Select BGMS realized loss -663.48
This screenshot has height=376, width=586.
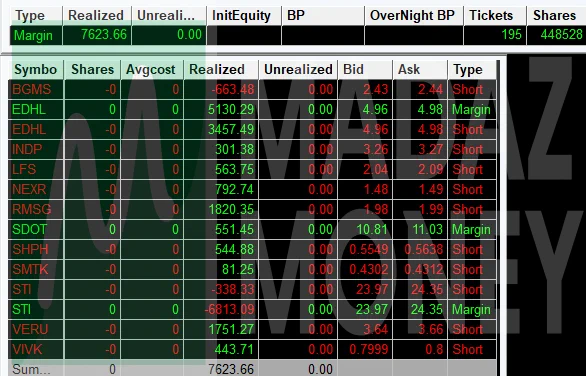pos(232,90)
